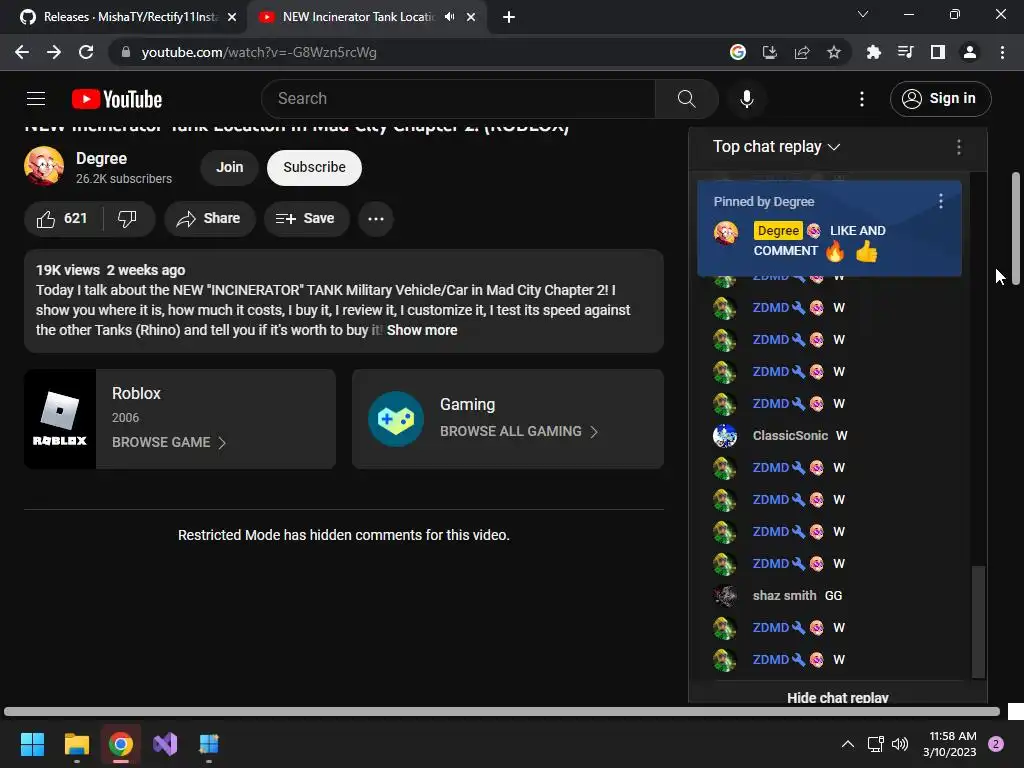
Task: Open chat replay options three dots
Action: point(958,147)
